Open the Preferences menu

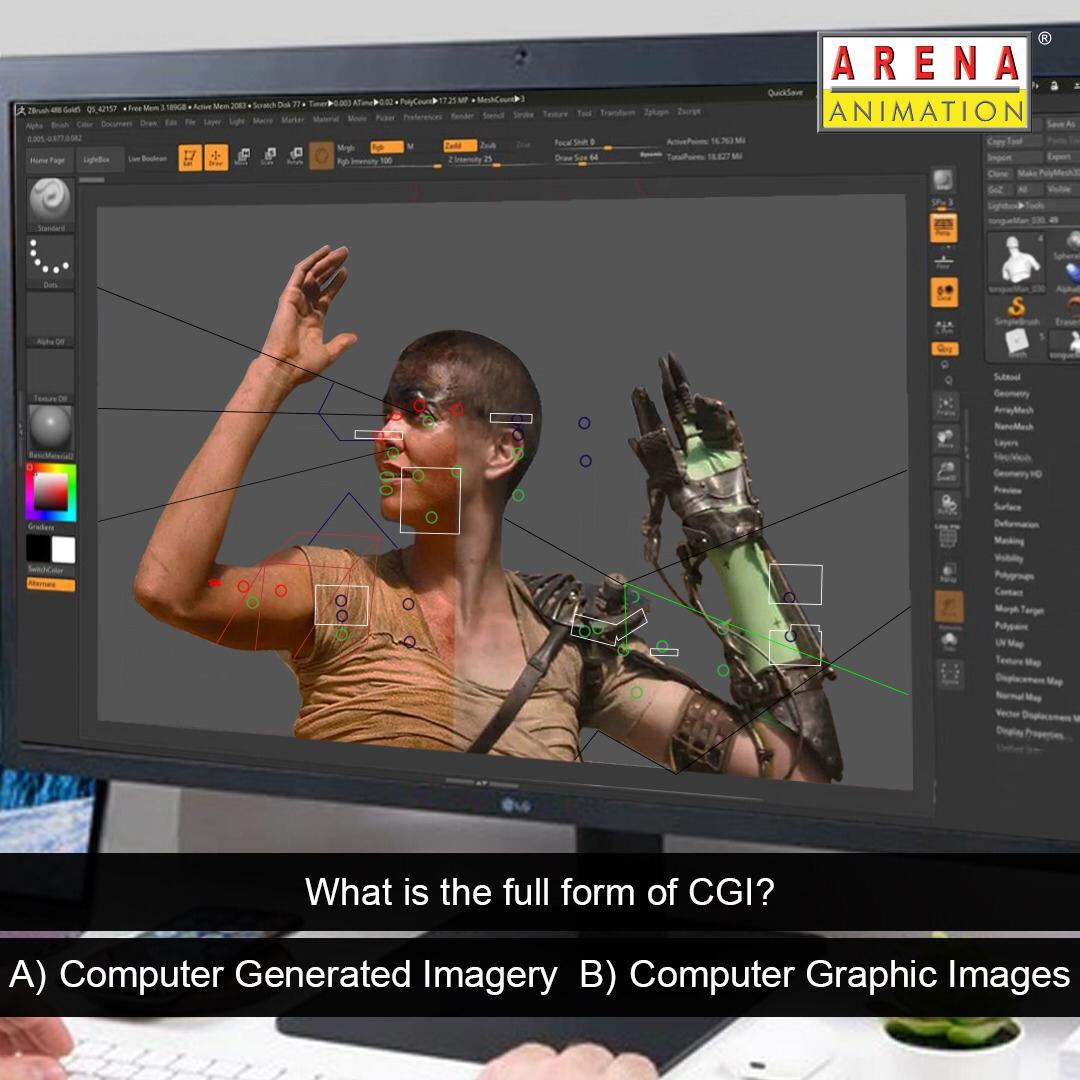(423, 117)
